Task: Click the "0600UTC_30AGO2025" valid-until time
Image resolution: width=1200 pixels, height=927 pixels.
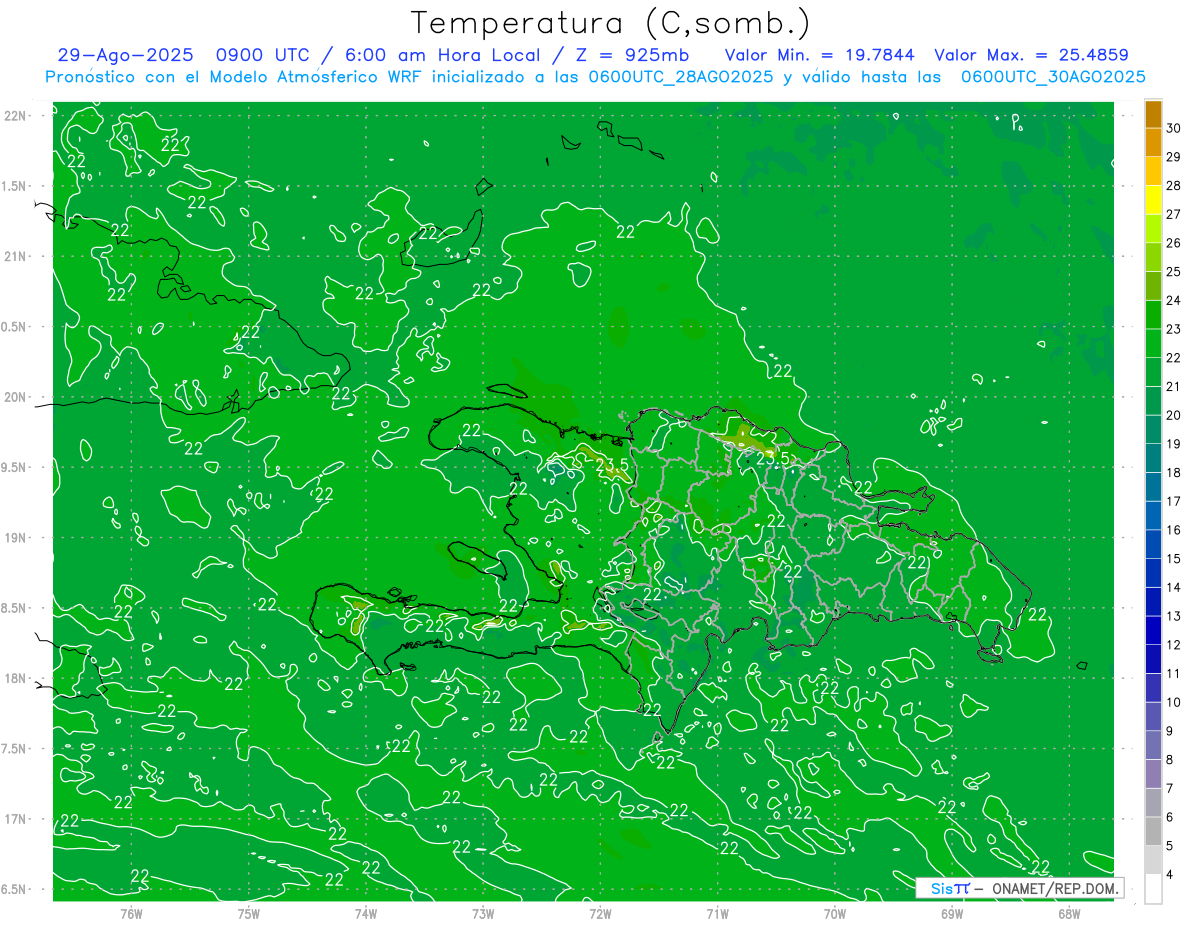Action: [x=1053, y=77]
